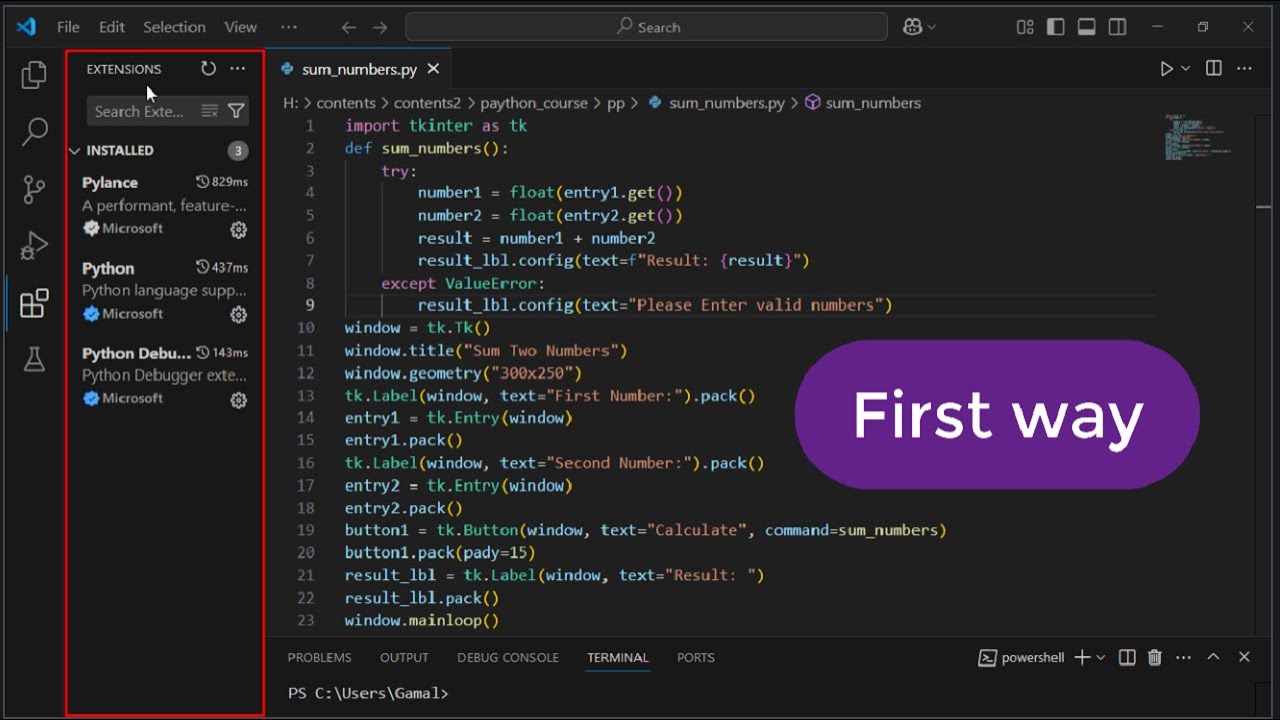Toggle secondary side bar visibility

pos(1117,27)
